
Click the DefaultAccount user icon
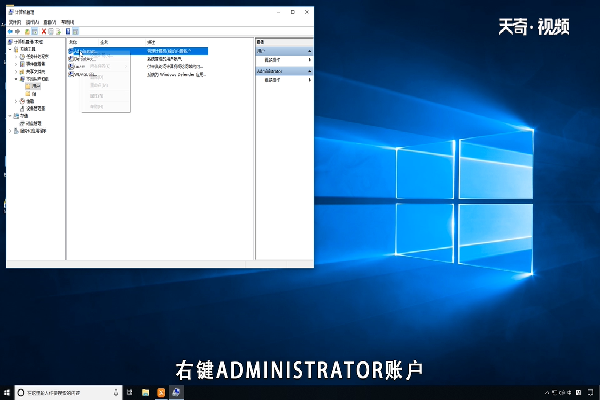pos(71,59)
